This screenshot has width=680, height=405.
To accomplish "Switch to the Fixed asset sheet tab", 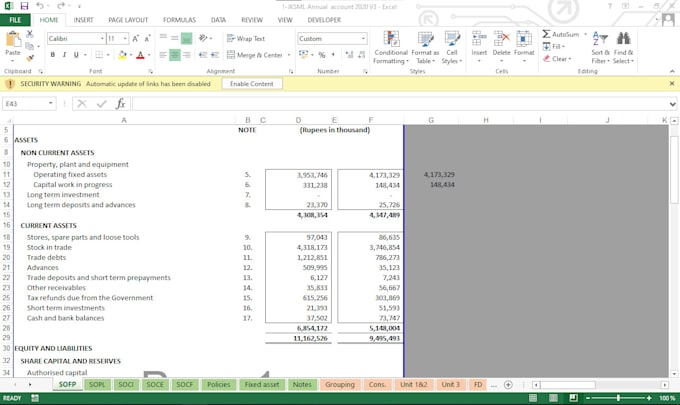I will (262, 384).
